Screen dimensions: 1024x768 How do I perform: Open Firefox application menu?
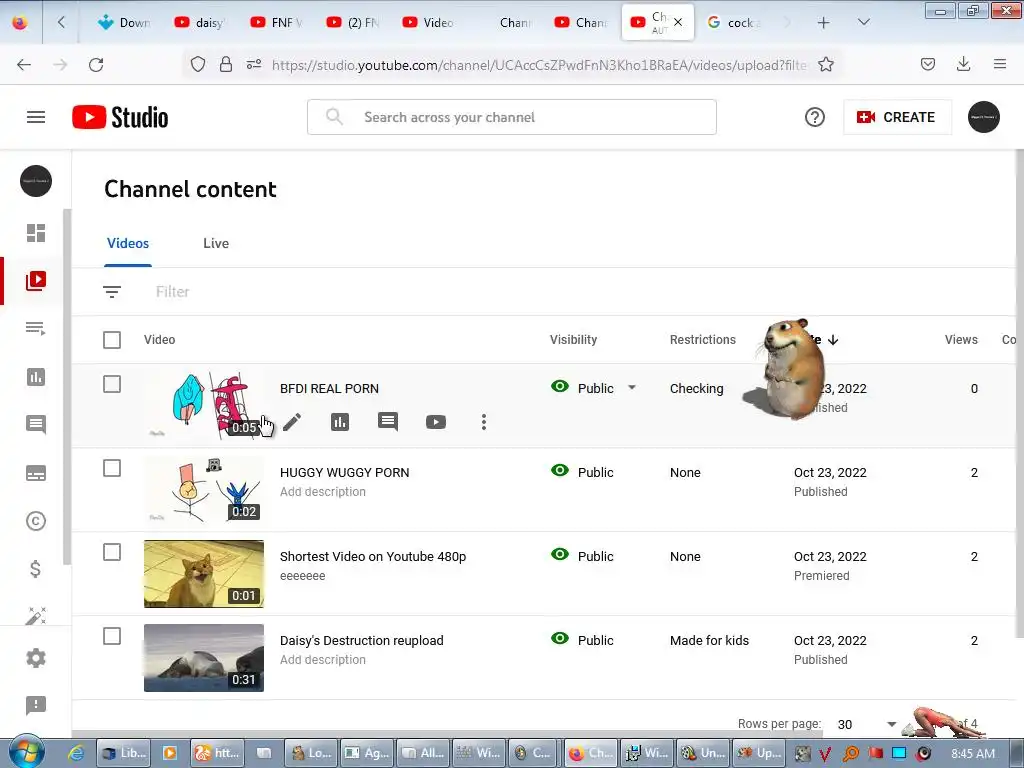(1000, 64)
